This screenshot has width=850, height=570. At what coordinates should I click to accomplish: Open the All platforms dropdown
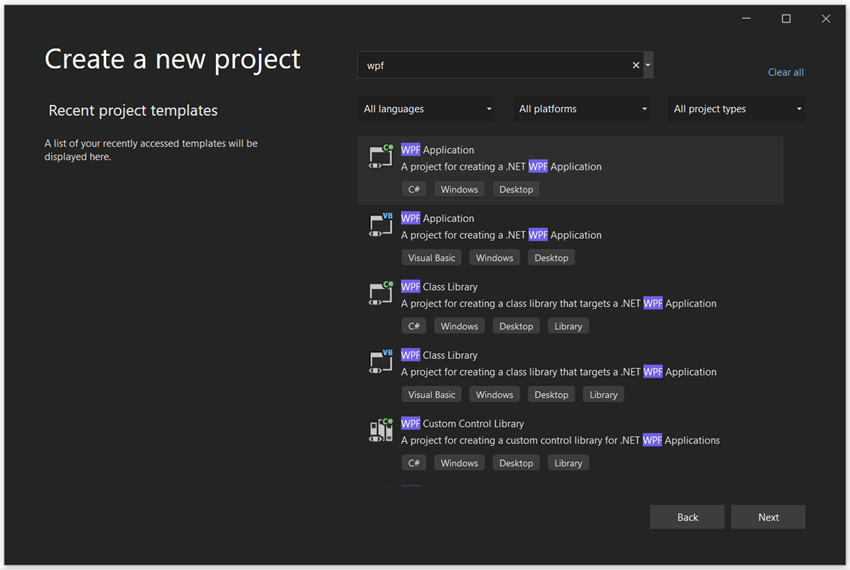(x=581, y=109)
